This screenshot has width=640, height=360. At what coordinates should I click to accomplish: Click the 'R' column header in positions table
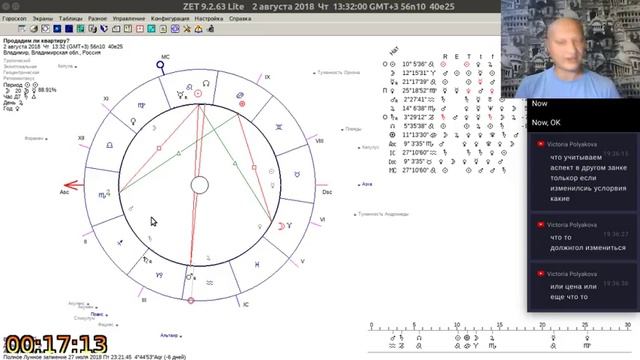pos(445,56)
